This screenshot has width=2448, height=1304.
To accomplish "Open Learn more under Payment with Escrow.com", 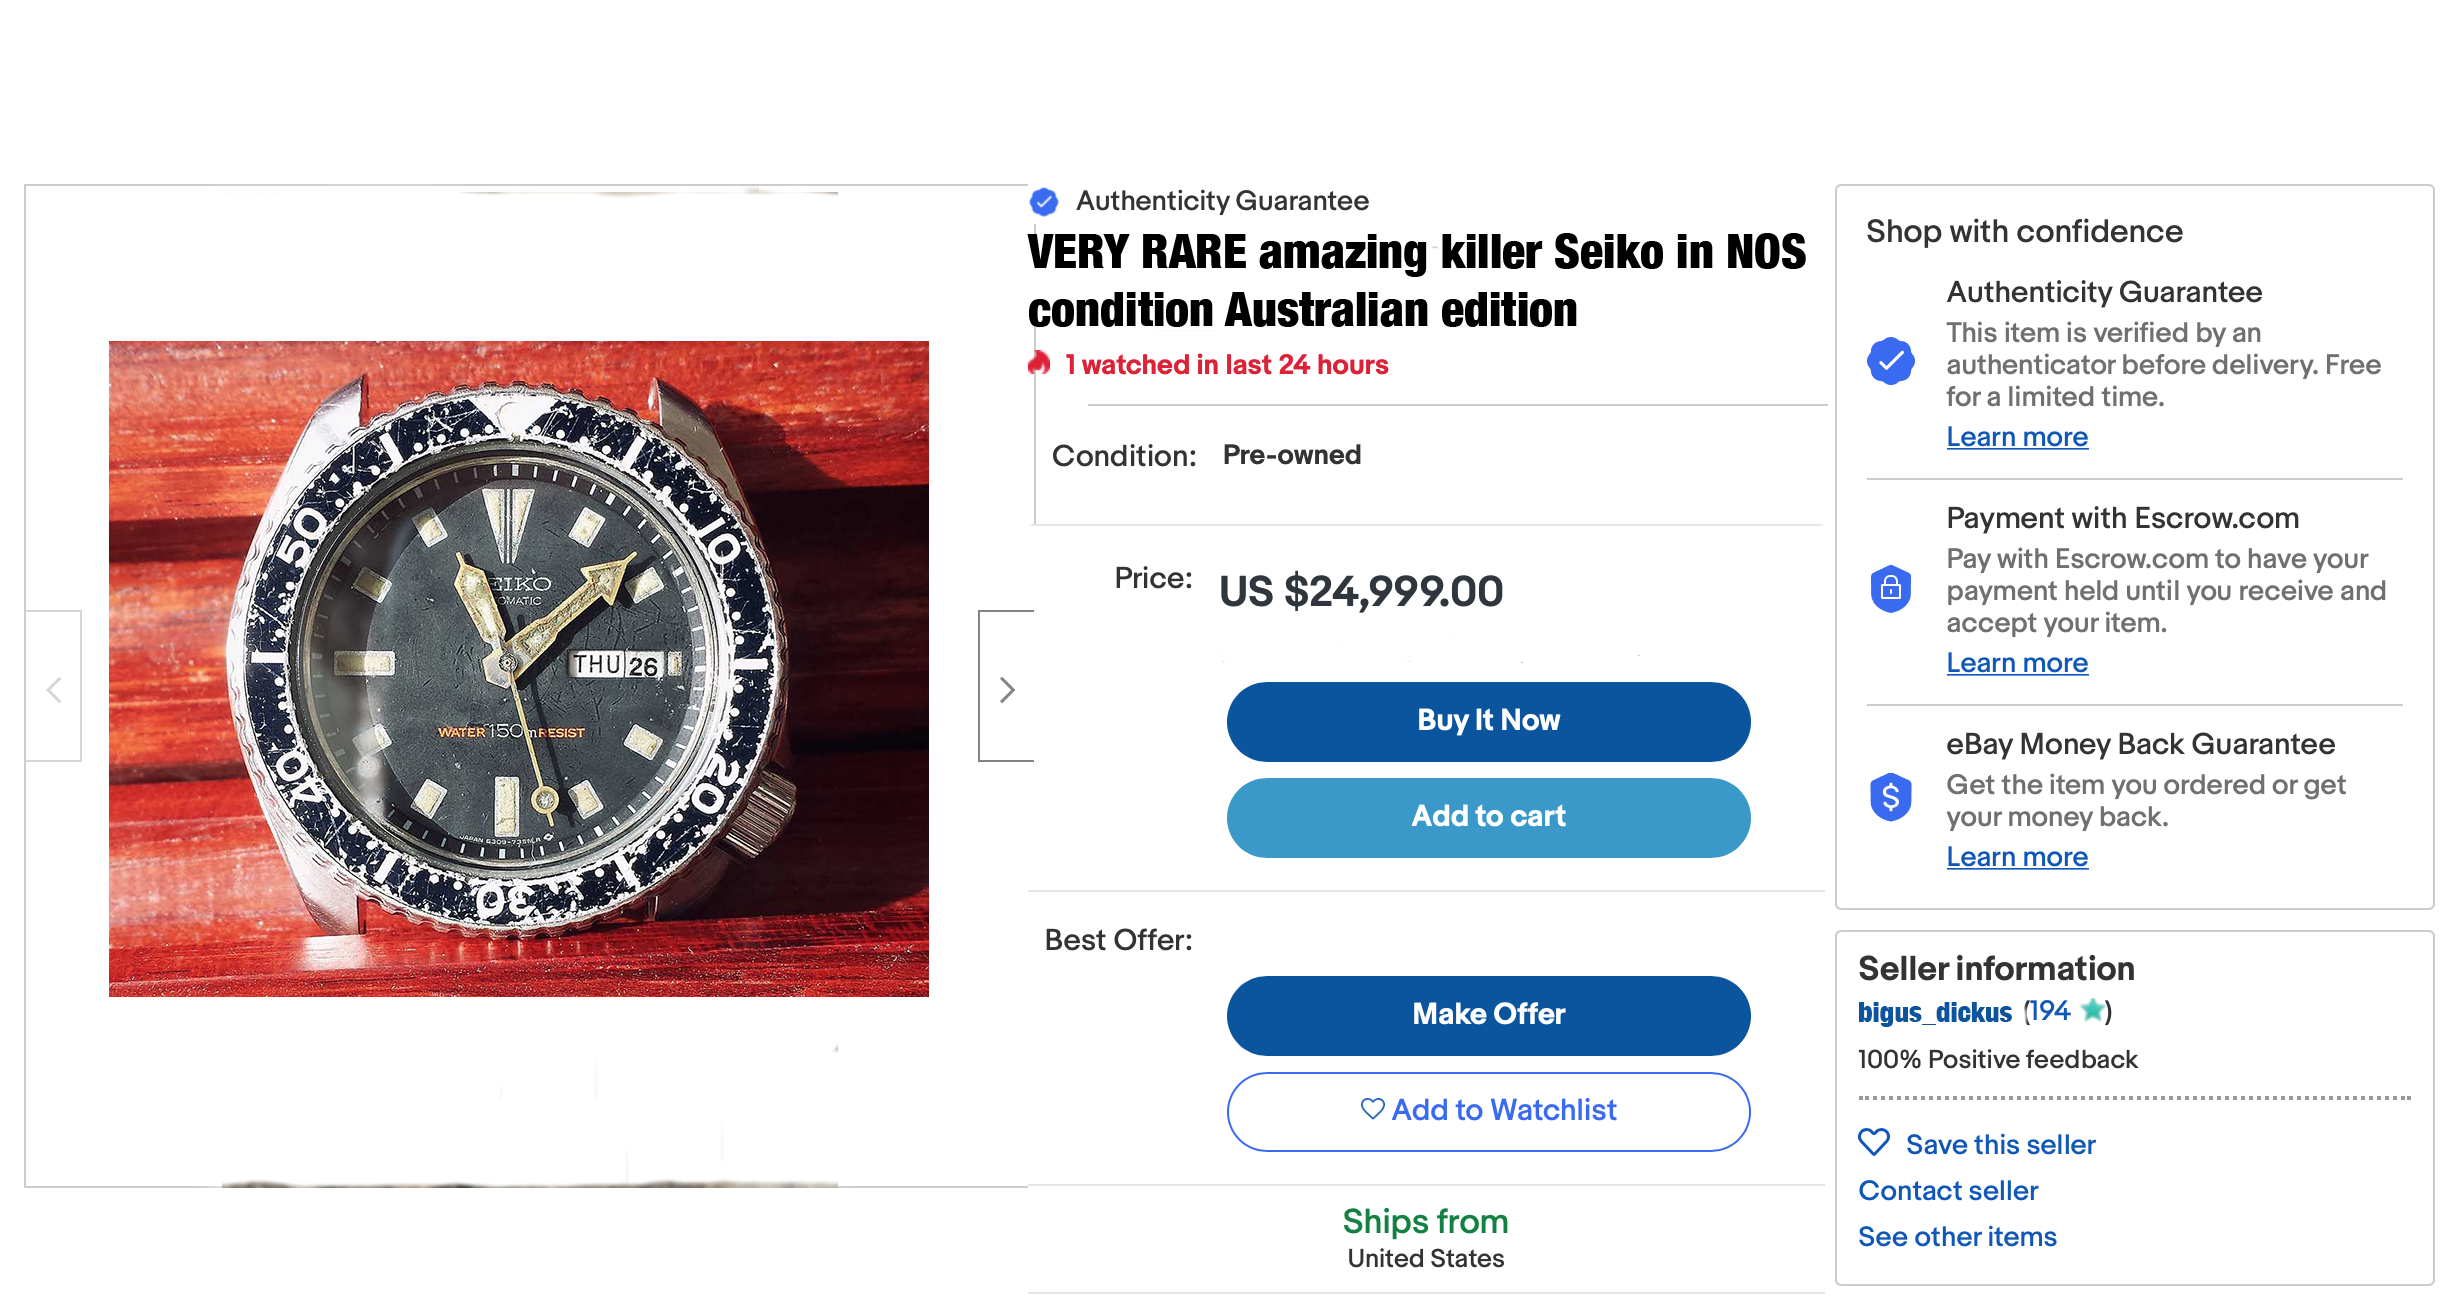I will coord(2016,663).
